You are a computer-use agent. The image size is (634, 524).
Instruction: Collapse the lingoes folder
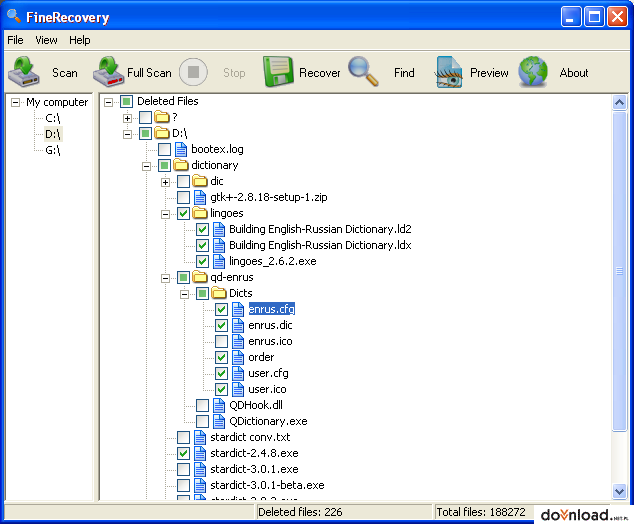pos(165,214)
